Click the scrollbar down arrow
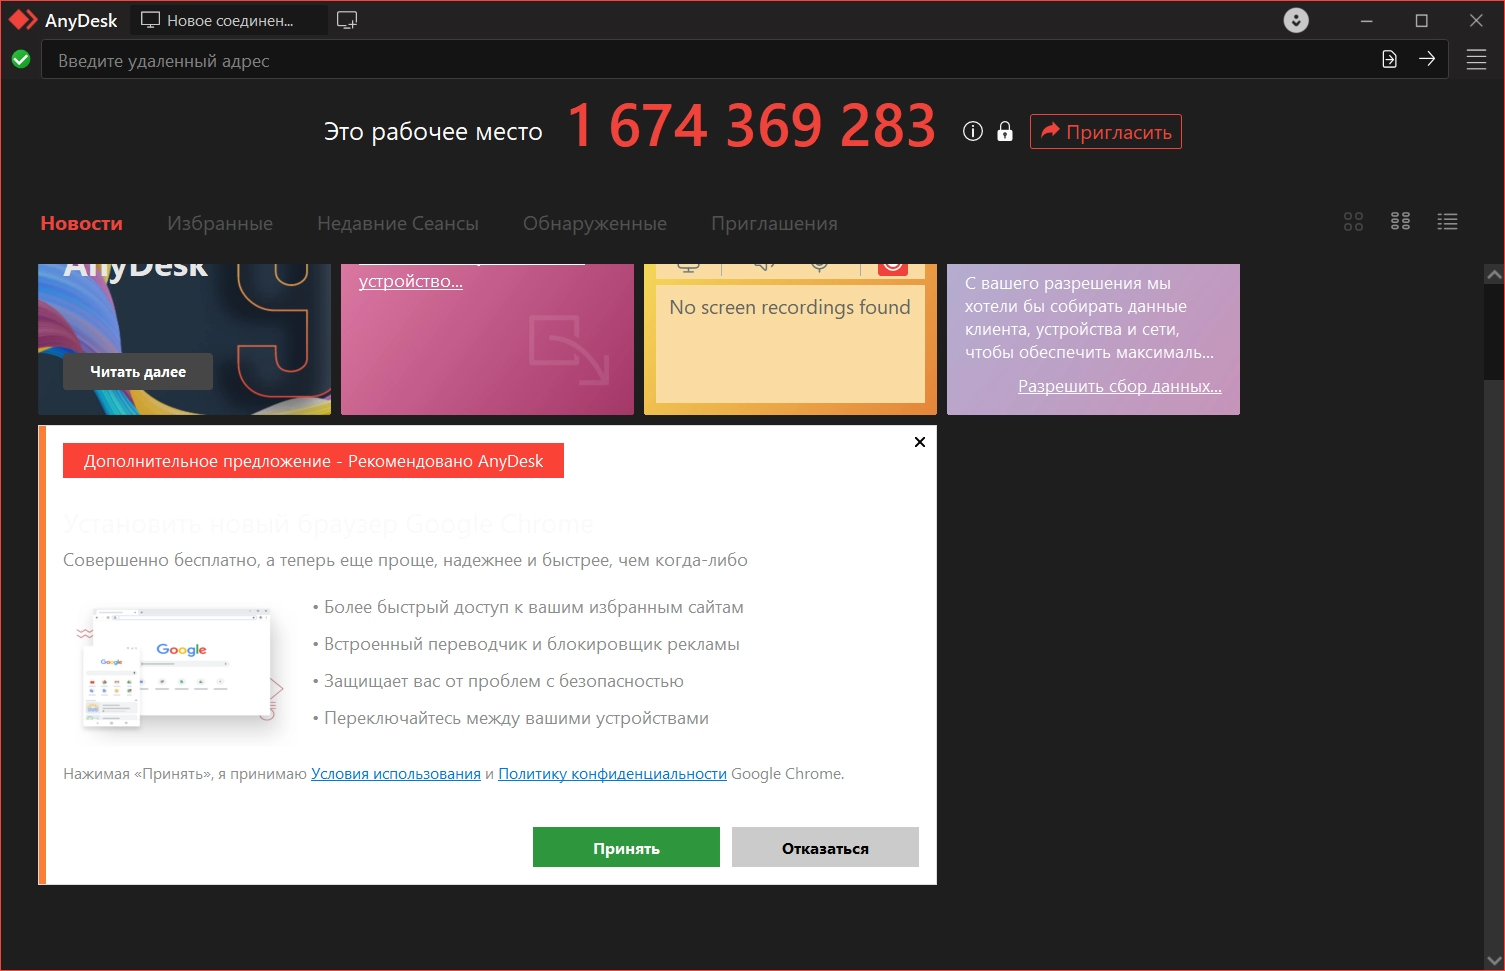Viewport: 1505px width, 971px height. click(1494, 961)
